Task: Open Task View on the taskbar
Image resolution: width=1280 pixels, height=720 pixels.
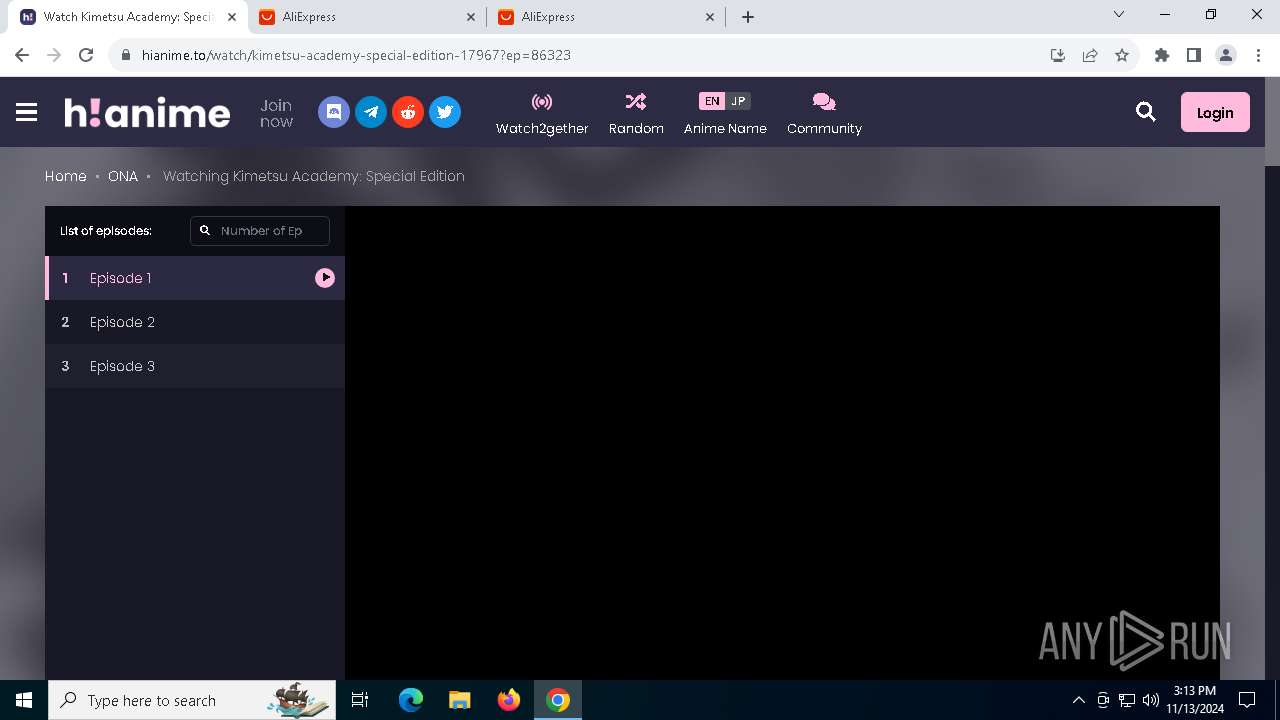Action: click(360, 700)
